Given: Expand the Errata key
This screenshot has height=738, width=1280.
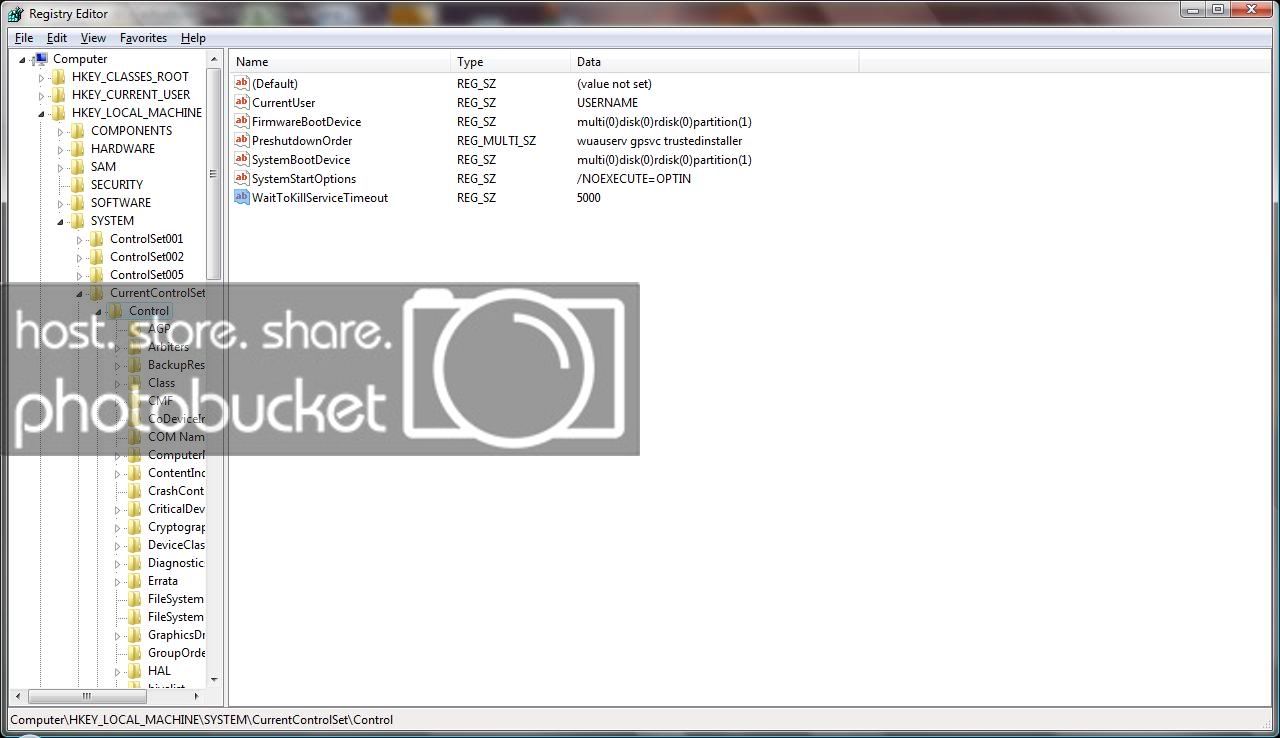Looking at the screenshot, I should coord(117,582).
